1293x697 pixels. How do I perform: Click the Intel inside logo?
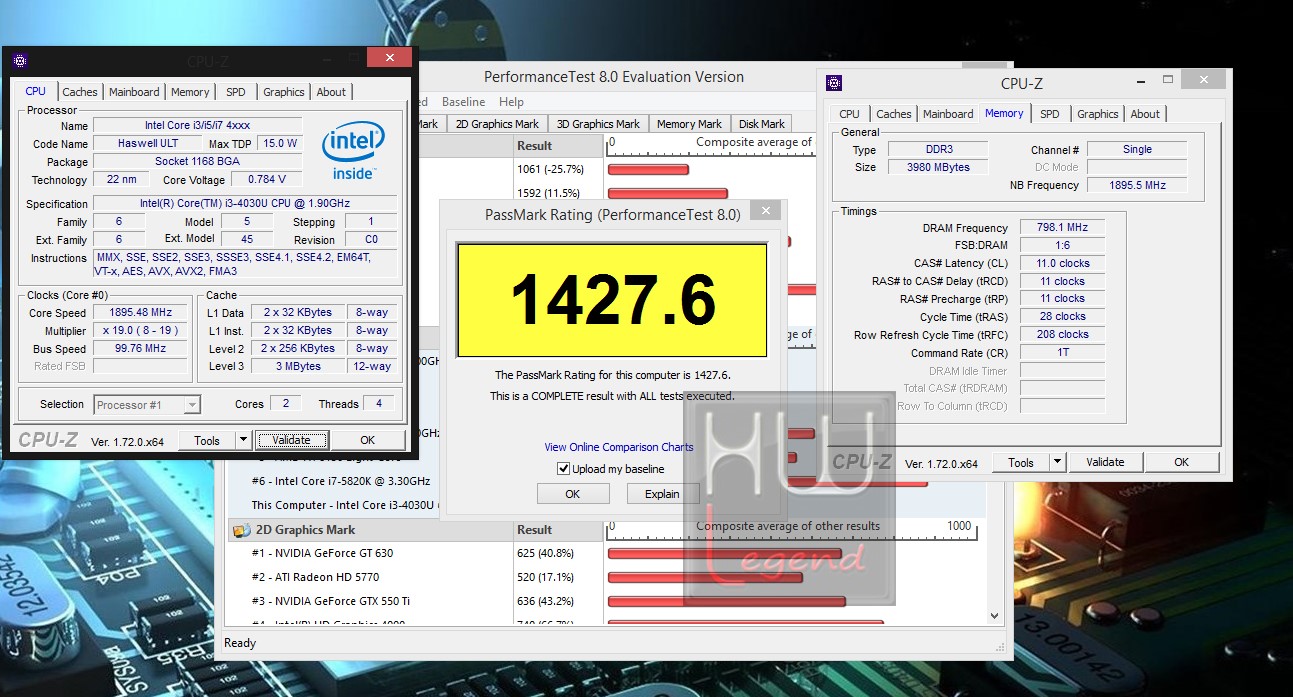coord(353,153)
